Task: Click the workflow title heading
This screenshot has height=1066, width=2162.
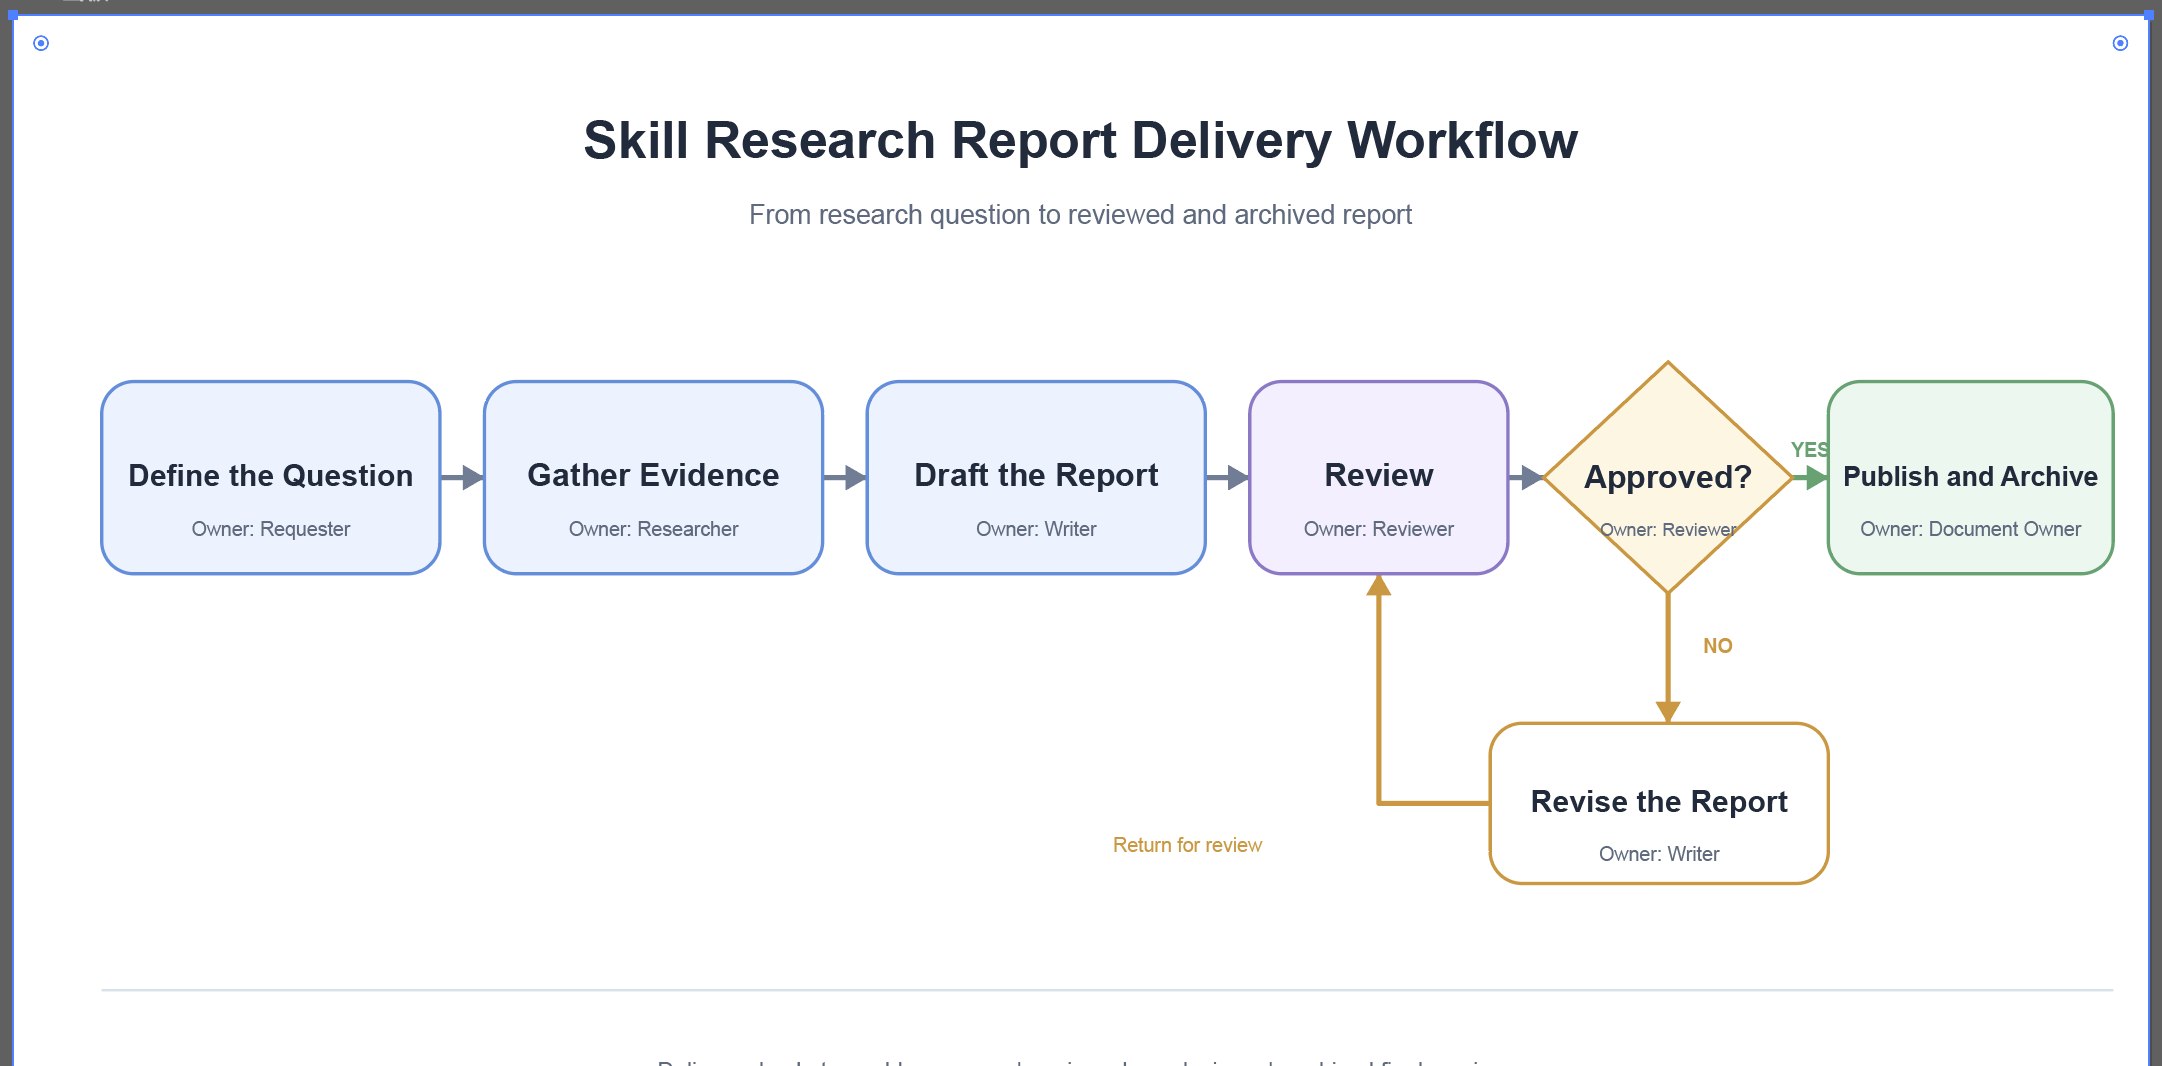Action: click(x=1080, y=140)
